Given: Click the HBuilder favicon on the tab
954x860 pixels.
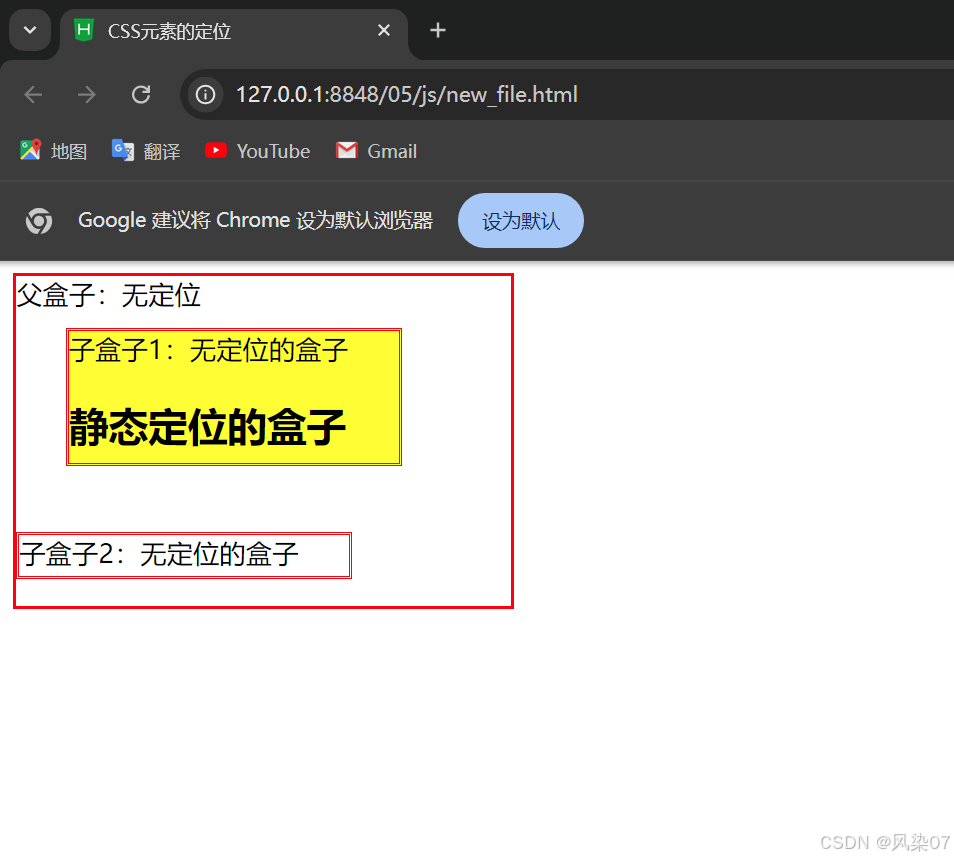Looking at the screenshot, I should coord(84,30).
